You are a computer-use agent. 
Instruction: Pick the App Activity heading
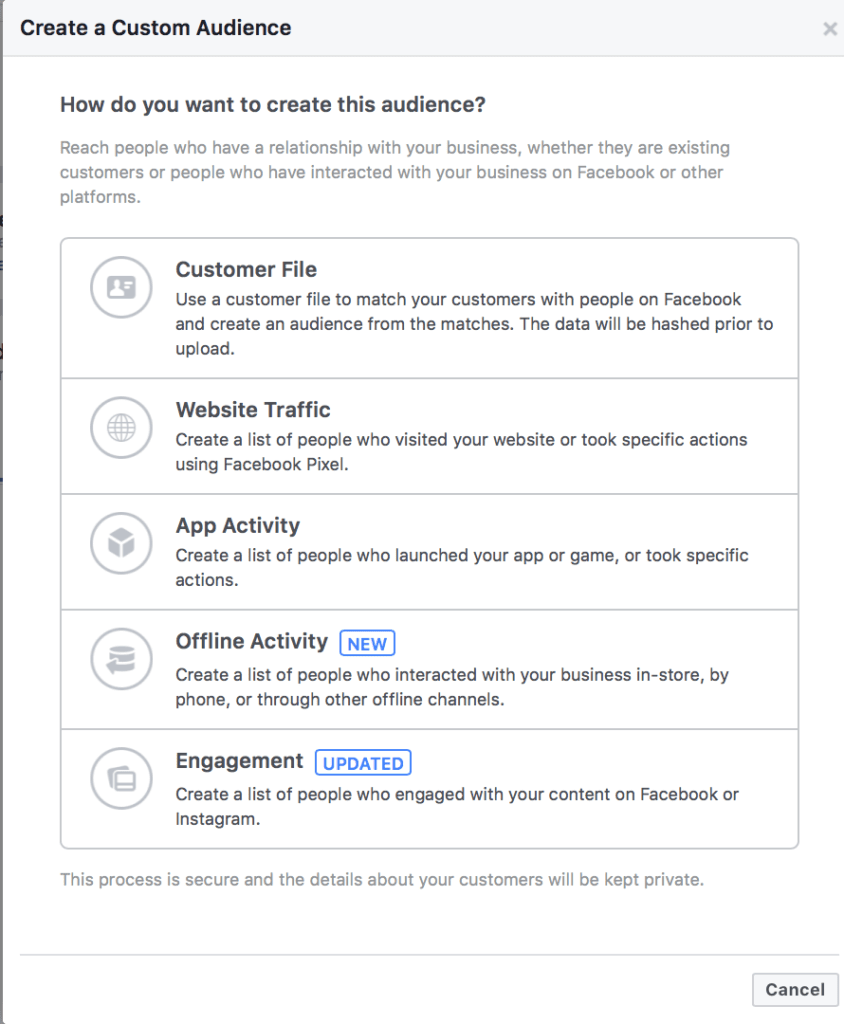pyautogui.click(x=237, y=526)
